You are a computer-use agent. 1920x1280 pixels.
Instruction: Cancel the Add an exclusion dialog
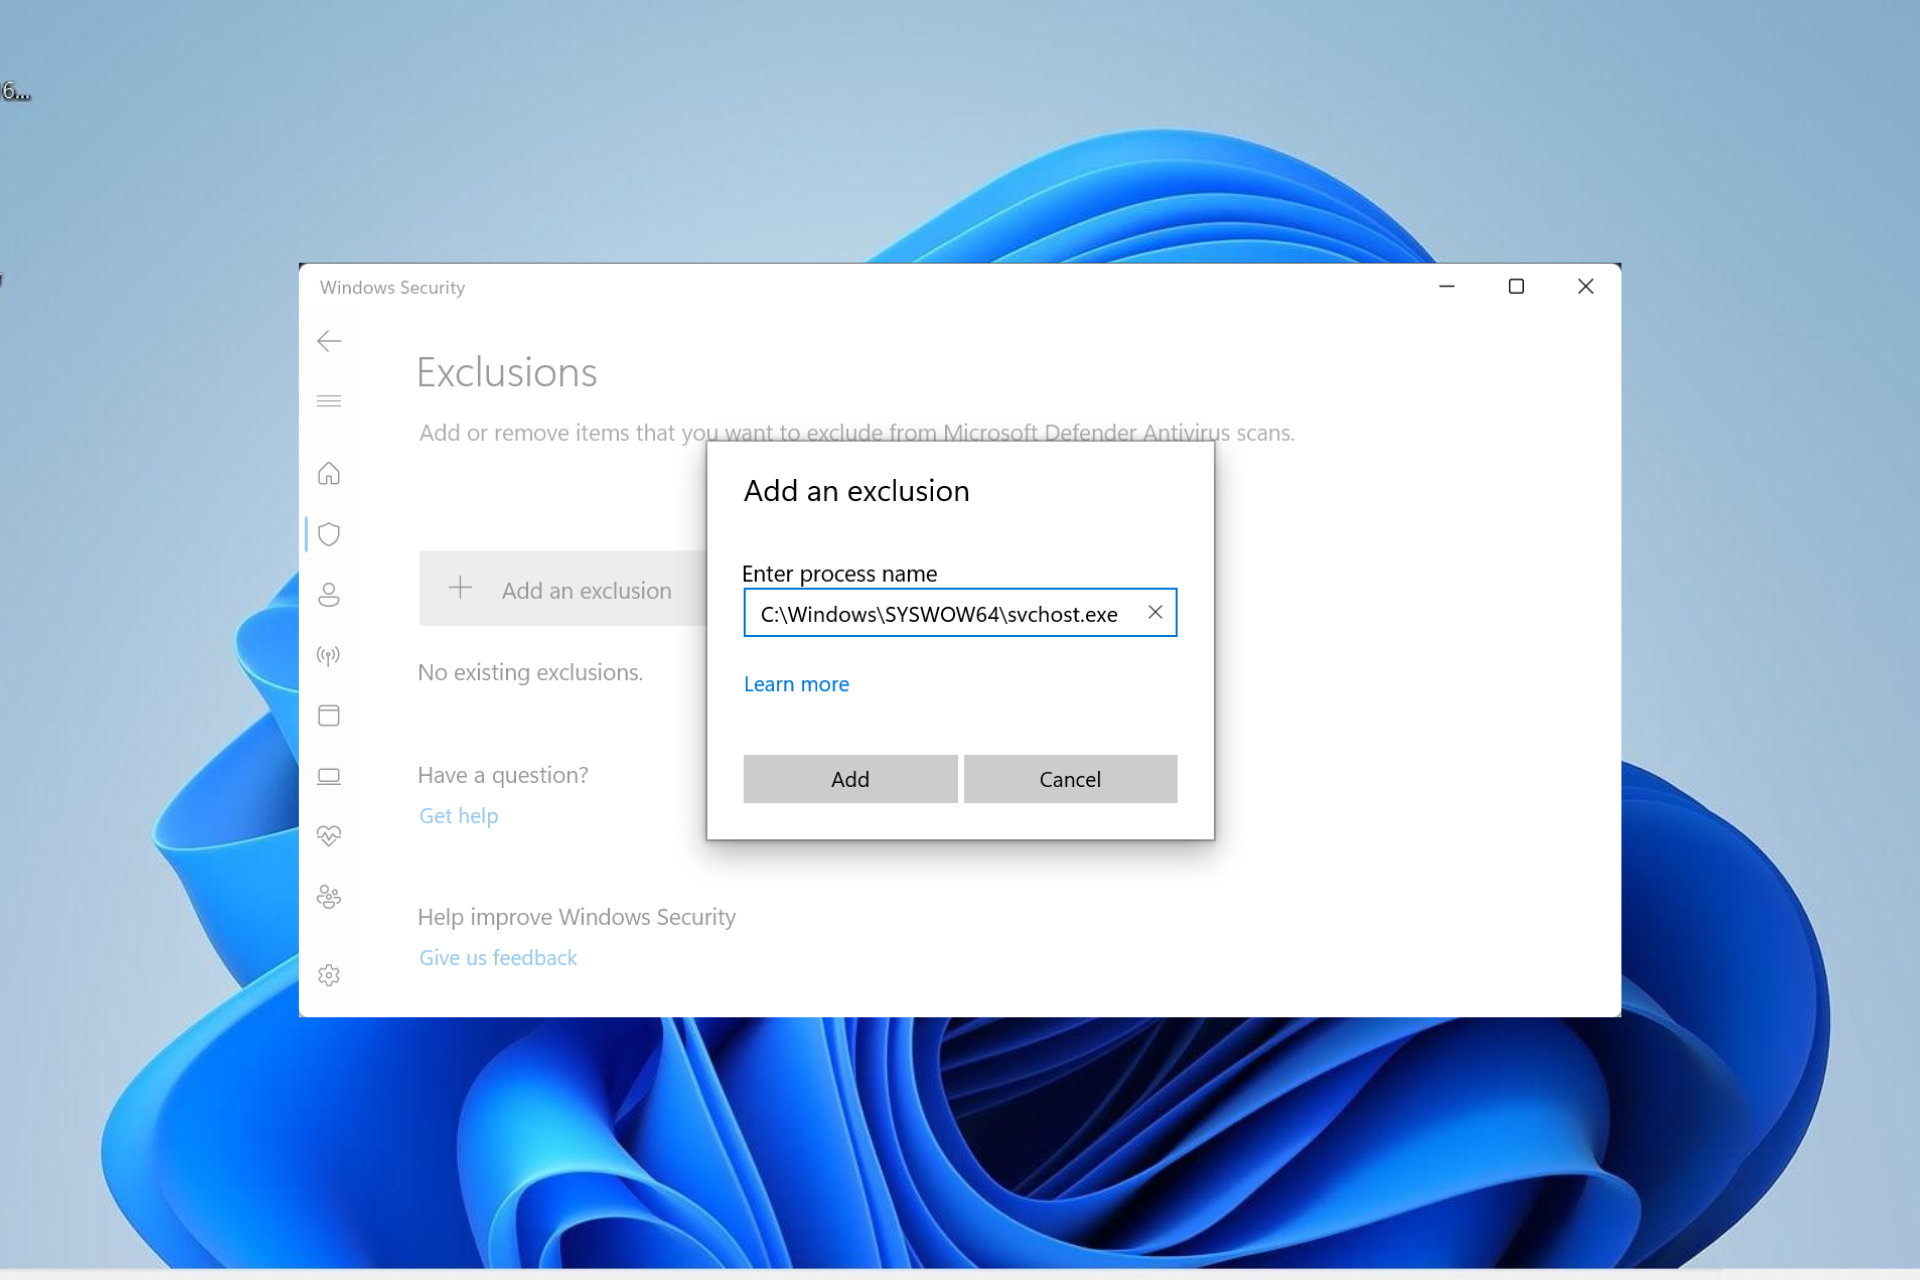coord(1069,779)
